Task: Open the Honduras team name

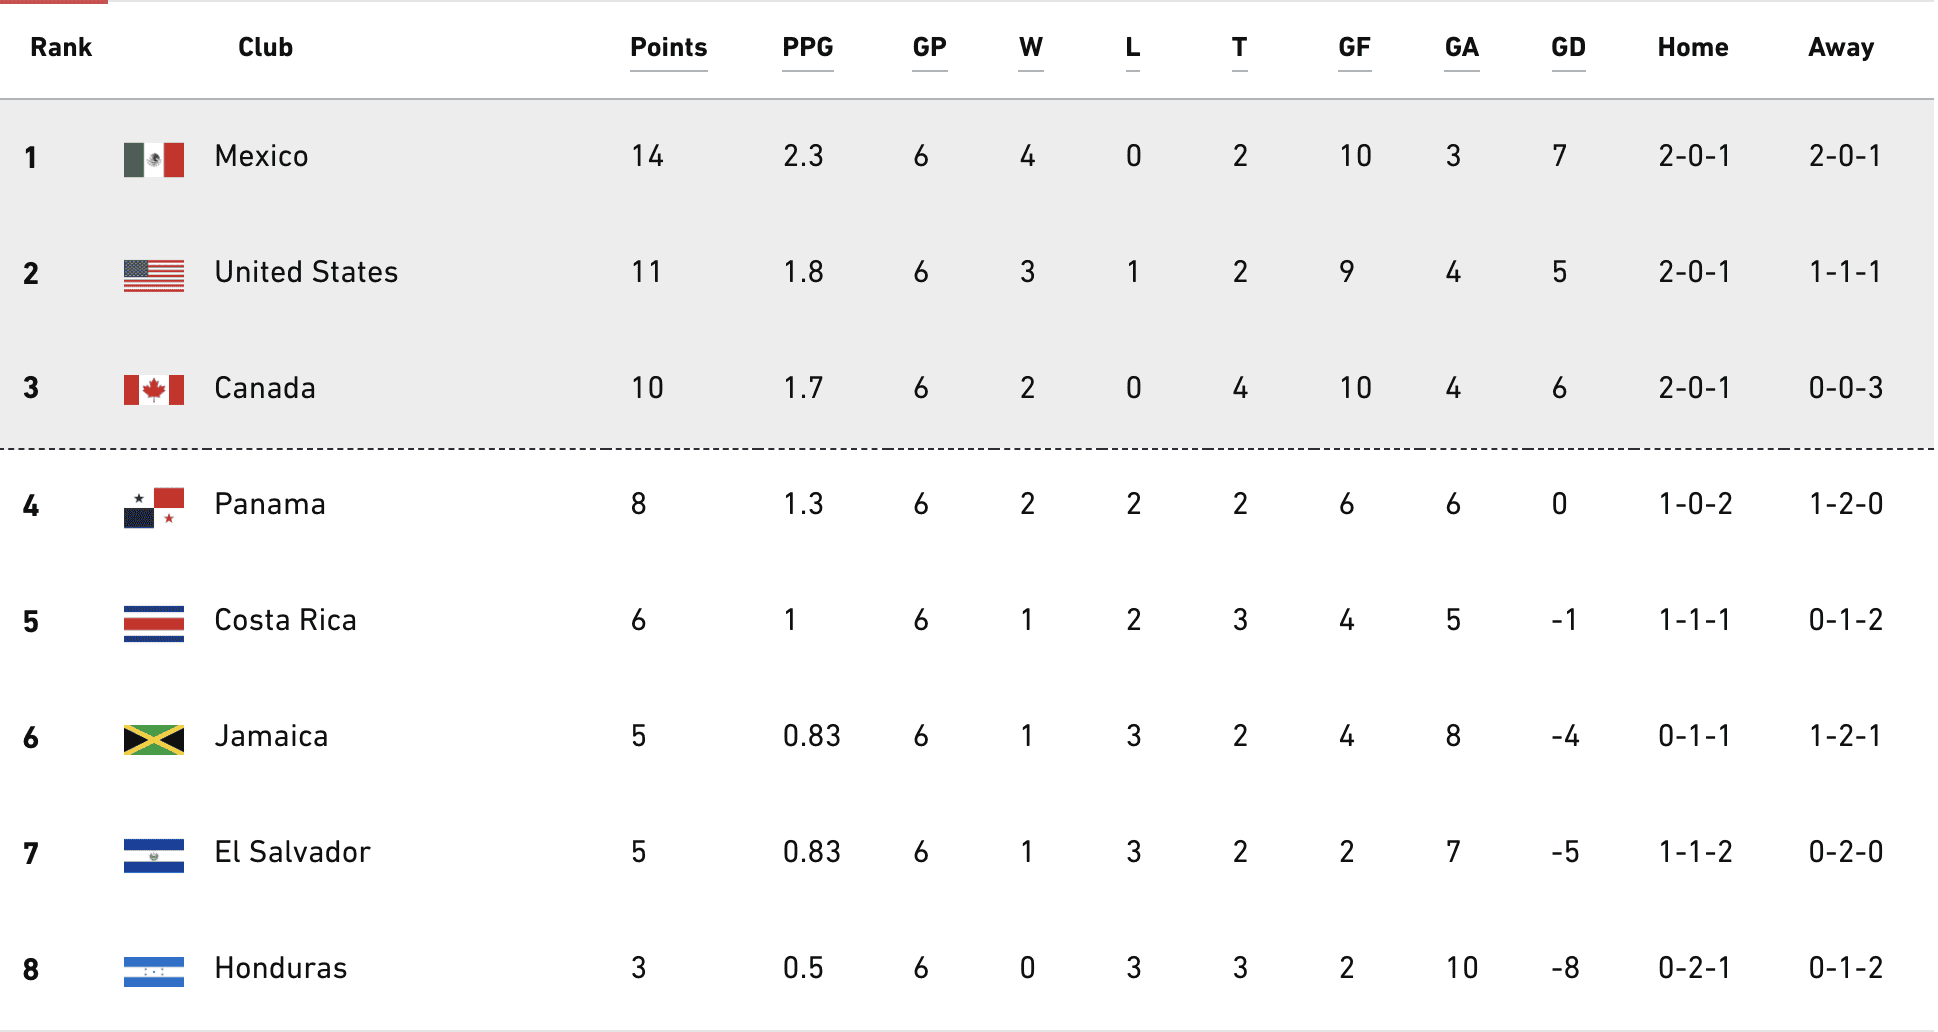Action: (x=281, y=968)
